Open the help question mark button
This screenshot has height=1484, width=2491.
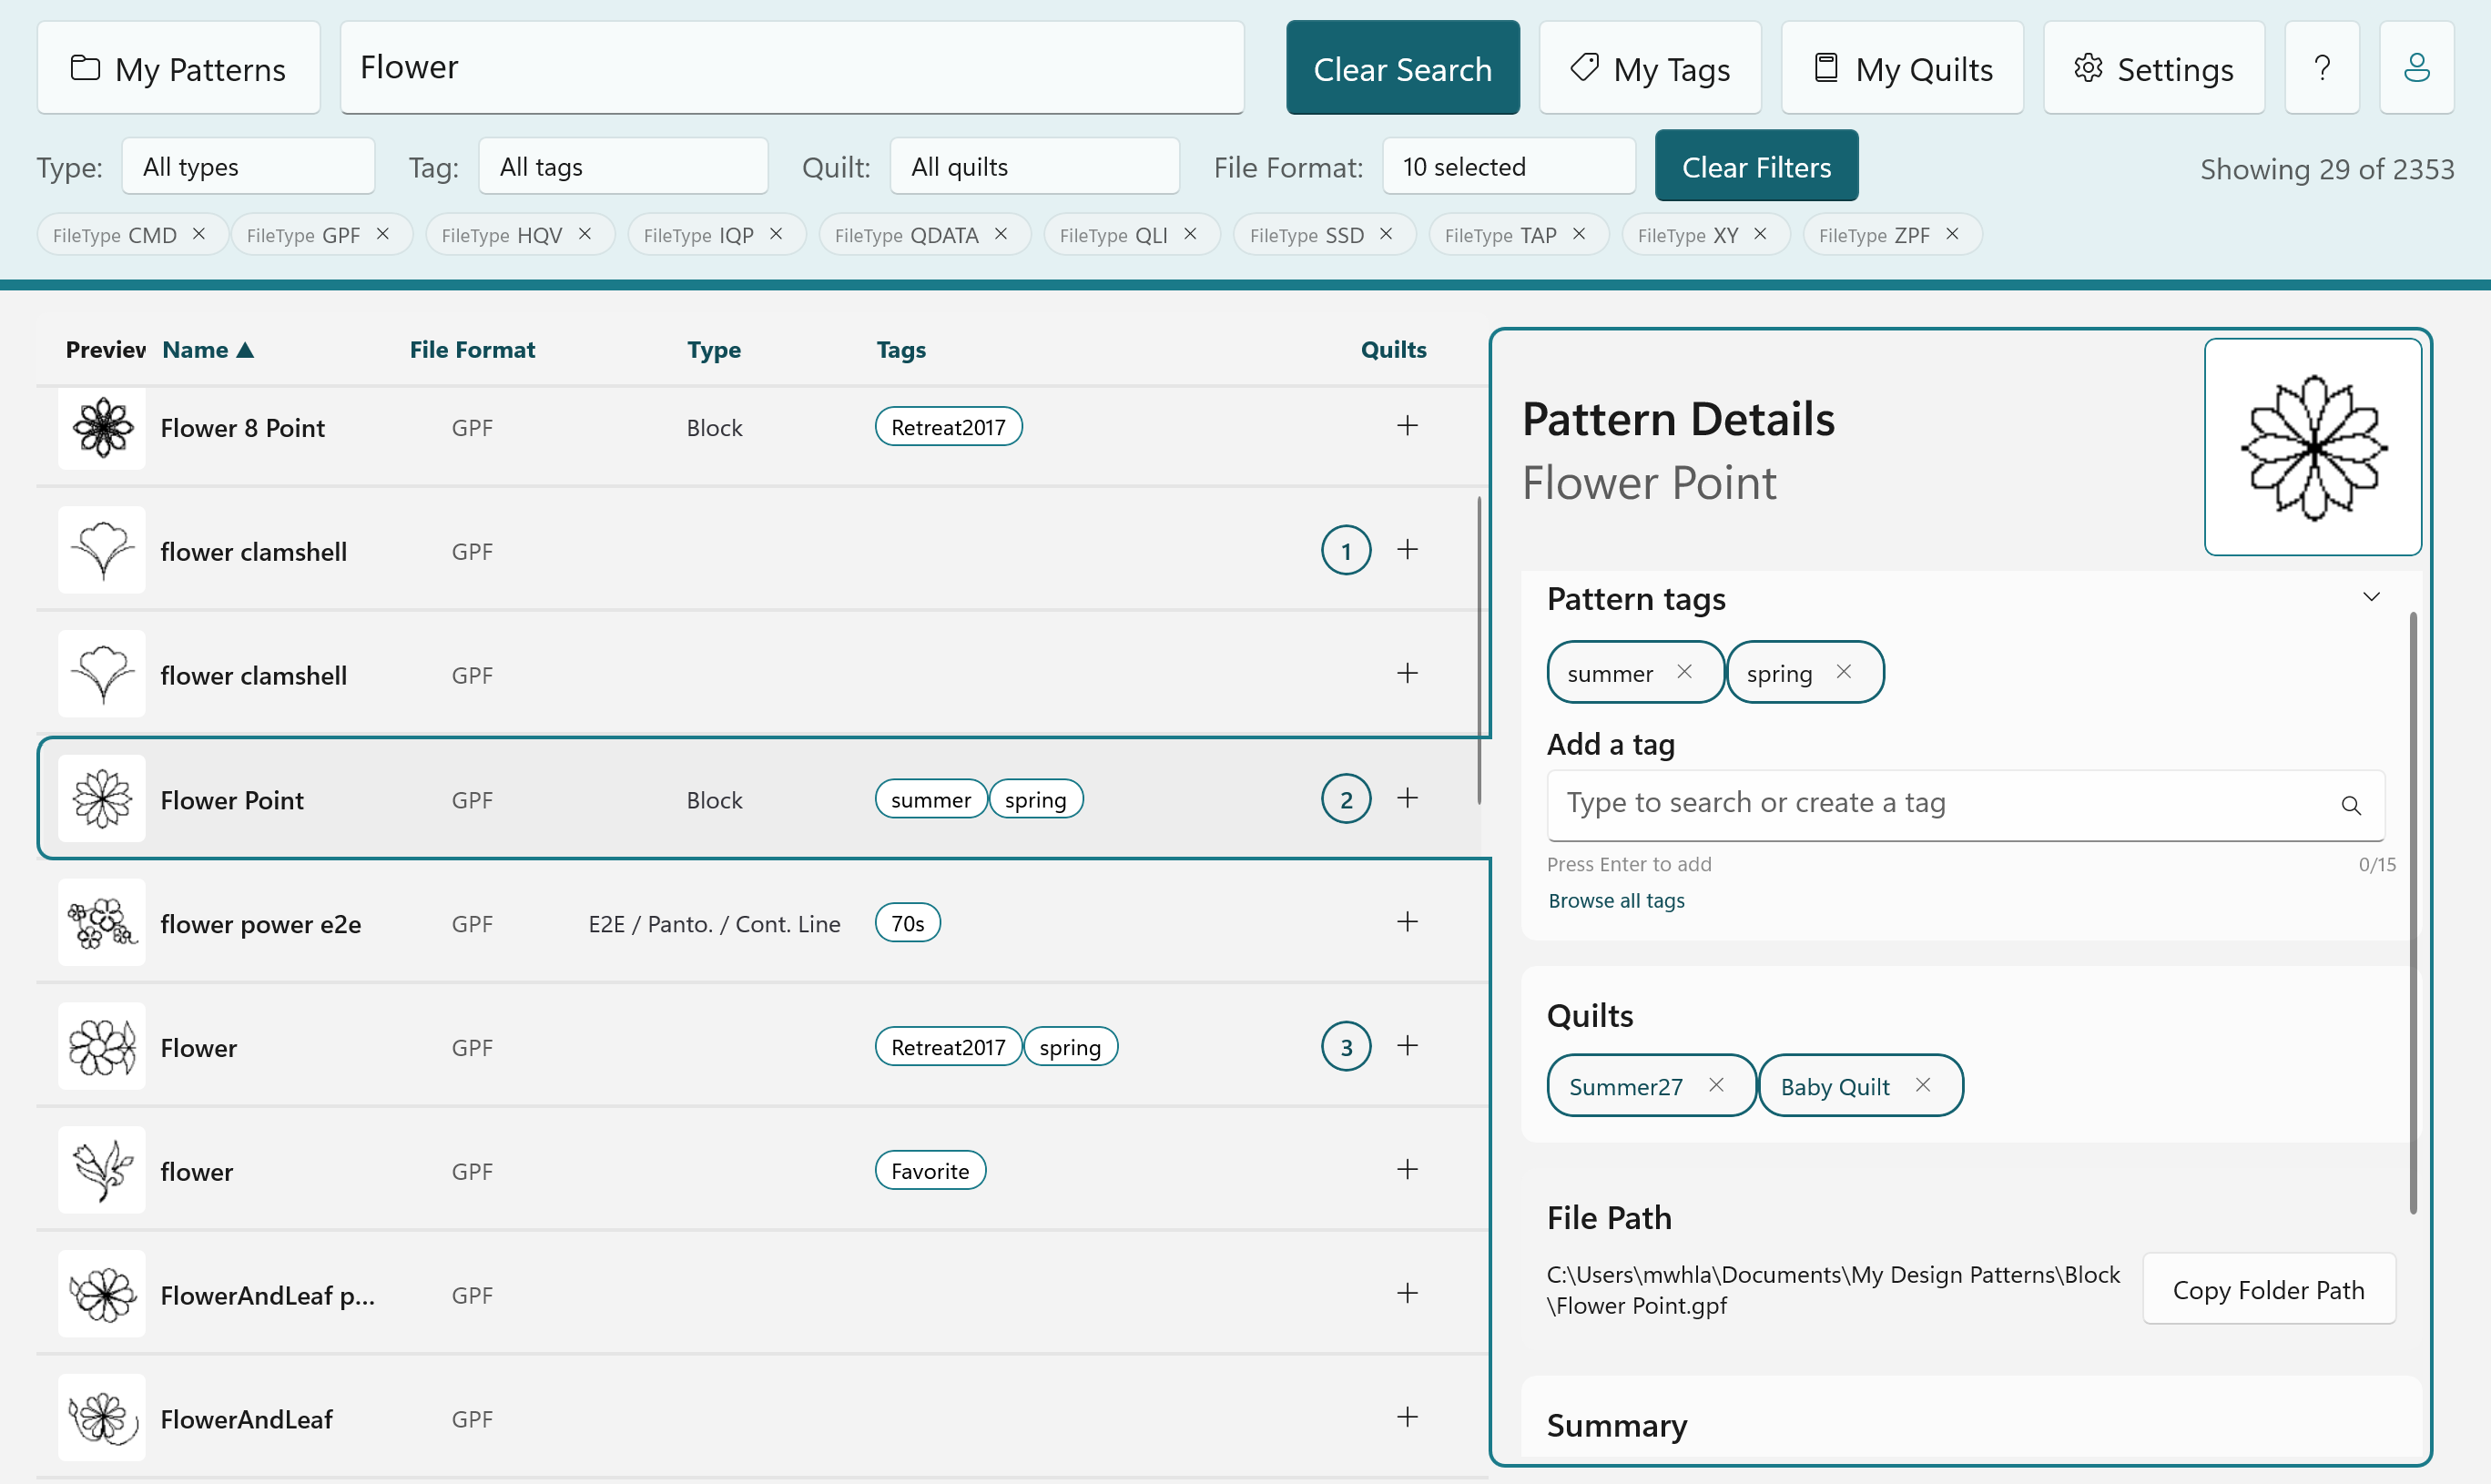click(2322, 68)
